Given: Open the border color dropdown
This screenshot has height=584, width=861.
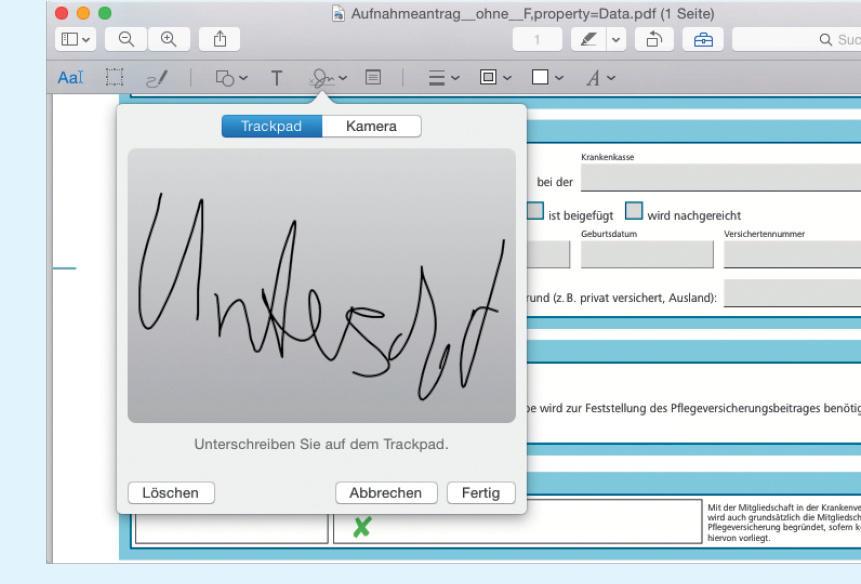Looking at the screenshot, I should (495, 77).
